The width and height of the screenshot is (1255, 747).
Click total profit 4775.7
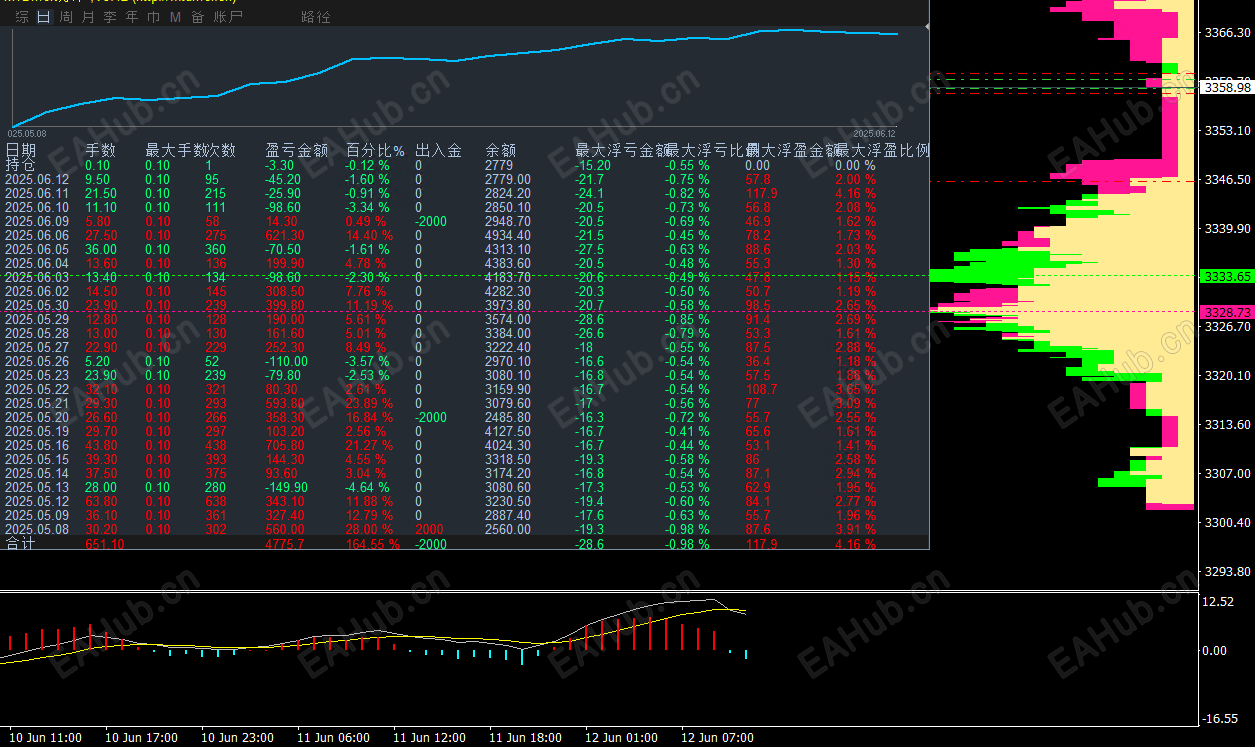(x=285, y=544)
